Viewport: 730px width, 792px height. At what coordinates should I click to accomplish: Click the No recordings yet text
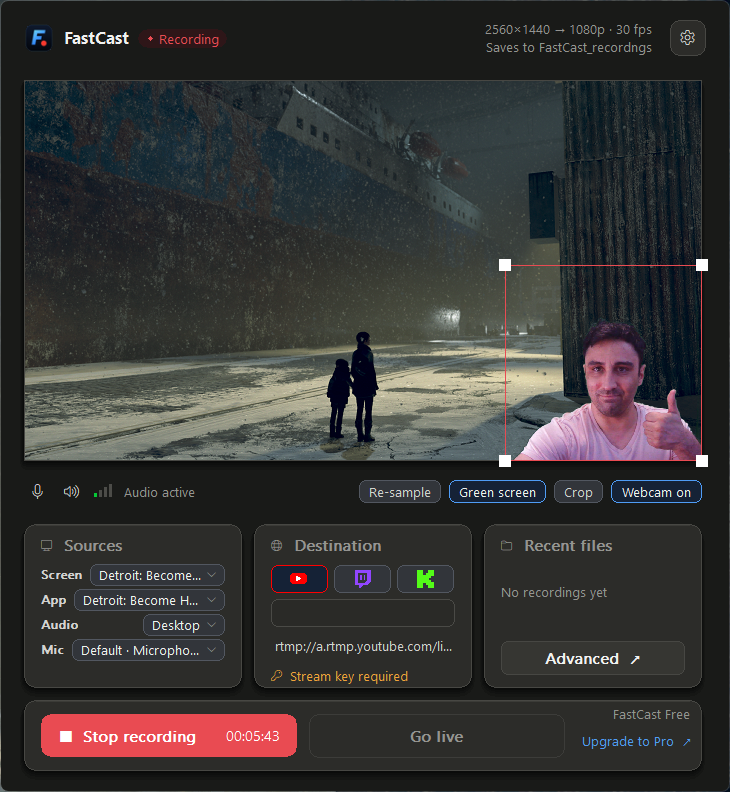click(554, 592)
